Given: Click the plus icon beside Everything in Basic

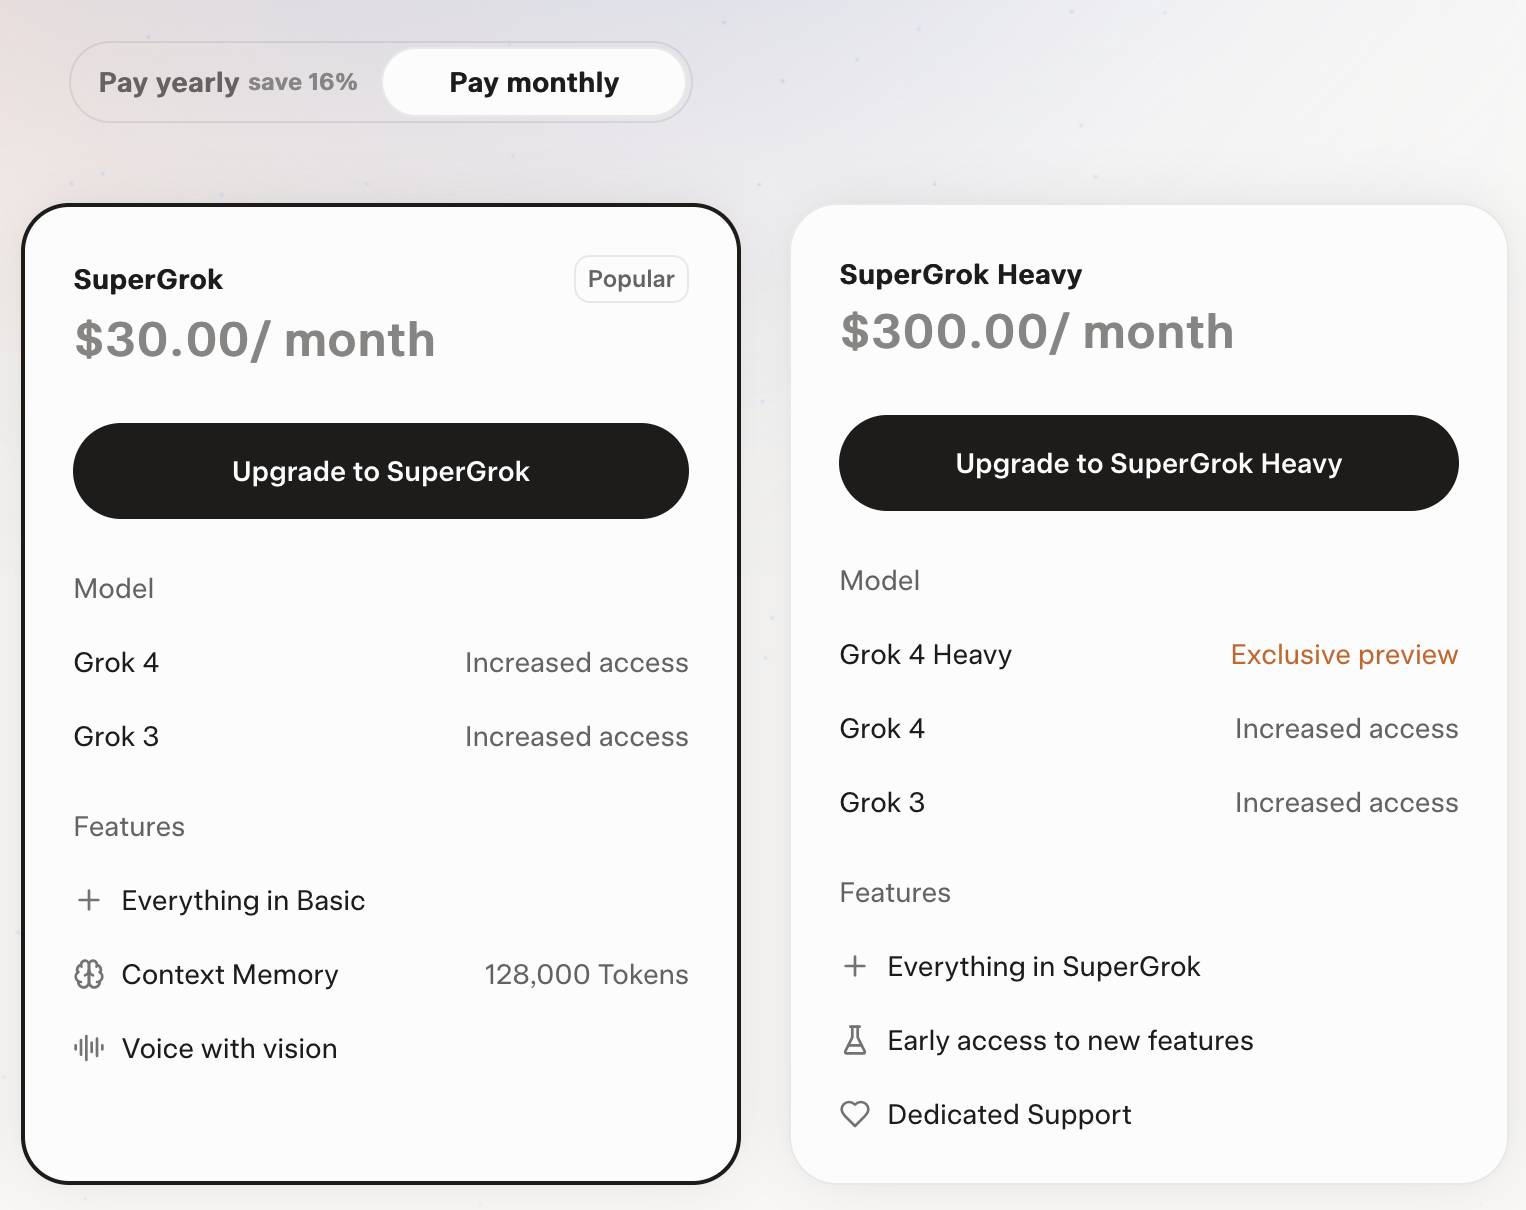Looking at the screenshot, I should click(89, 900).
